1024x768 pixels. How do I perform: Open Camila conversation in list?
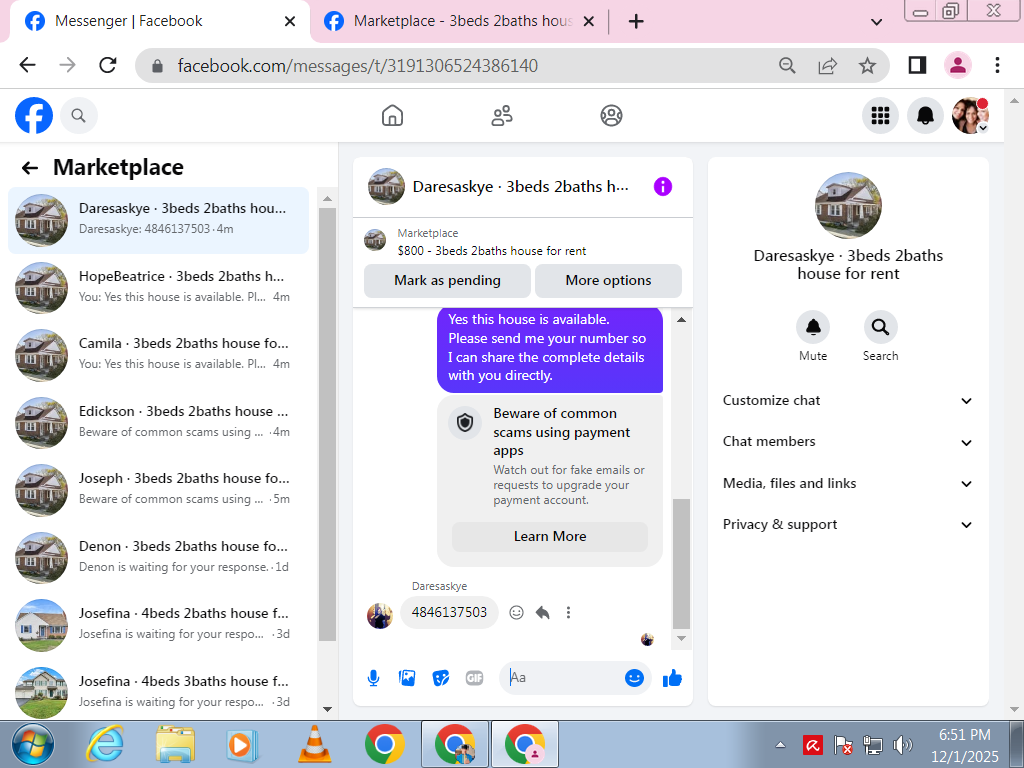coord(158,355)
